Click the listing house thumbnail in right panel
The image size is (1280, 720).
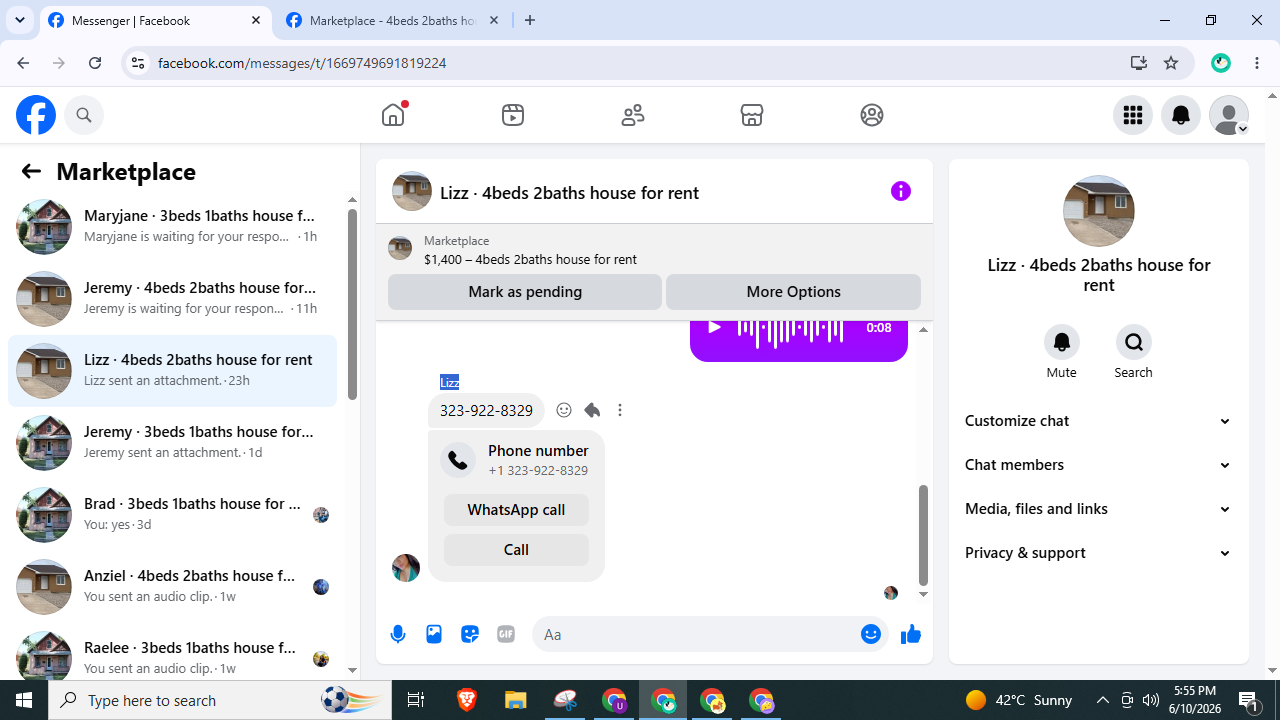coord(1099,211)
